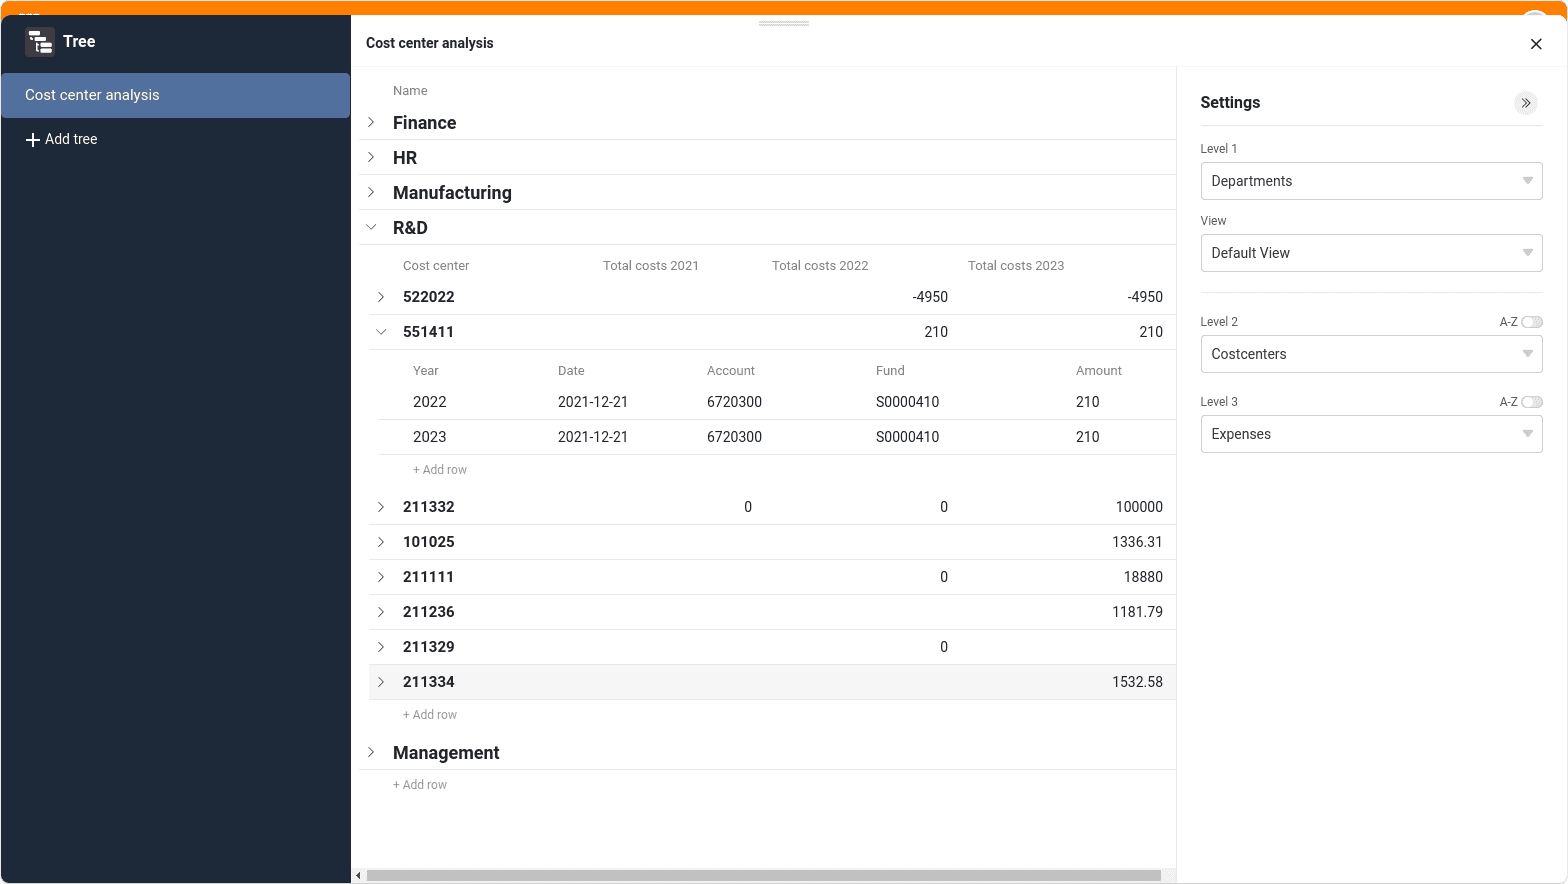Toggle A-Z sorting for Level 3
Viewport: 1568px width, 884px height.
point(1532,402)
